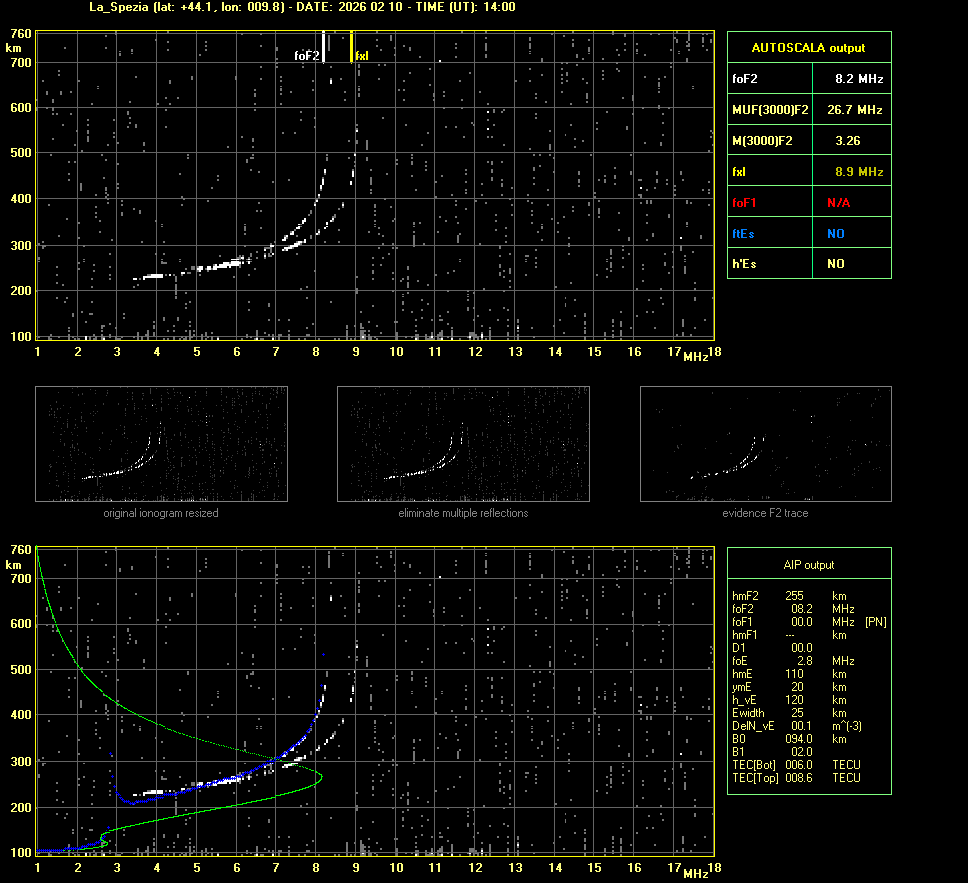968x883 pixels.
Task: Click the 760 km label on upper ionogram
Action: pos(20,34)
